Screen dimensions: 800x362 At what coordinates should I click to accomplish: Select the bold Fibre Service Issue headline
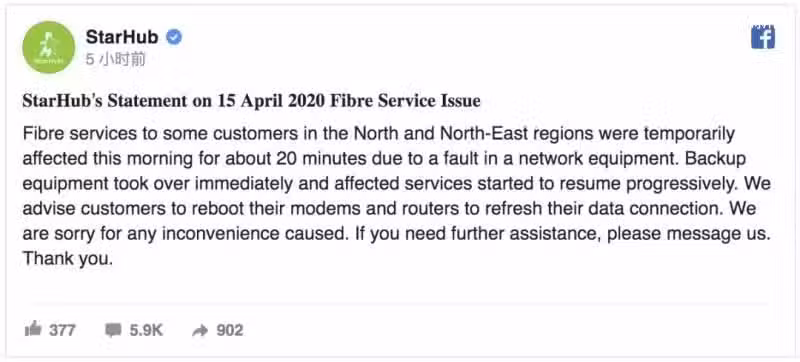(x=252, y=101)
